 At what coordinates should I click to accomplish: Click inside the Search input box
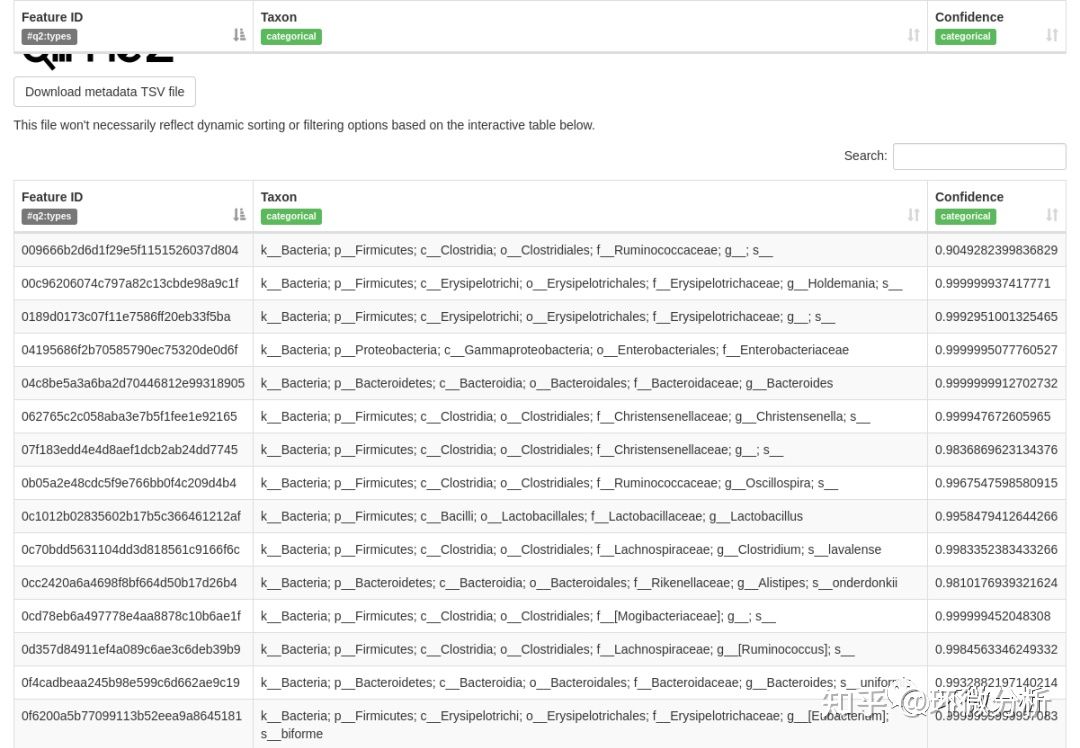click(978, 156)
